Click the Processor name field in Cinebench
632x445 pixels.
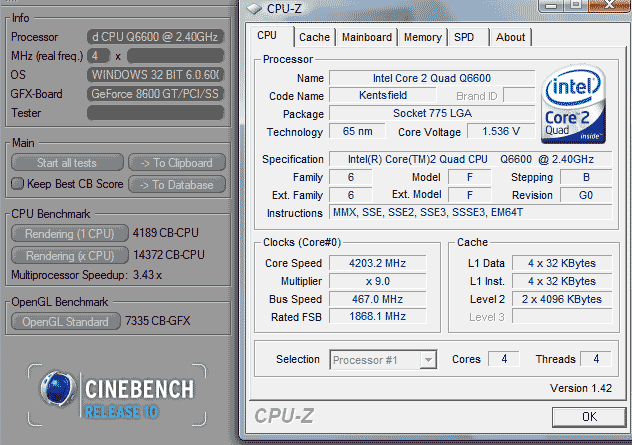click(155, 37)
